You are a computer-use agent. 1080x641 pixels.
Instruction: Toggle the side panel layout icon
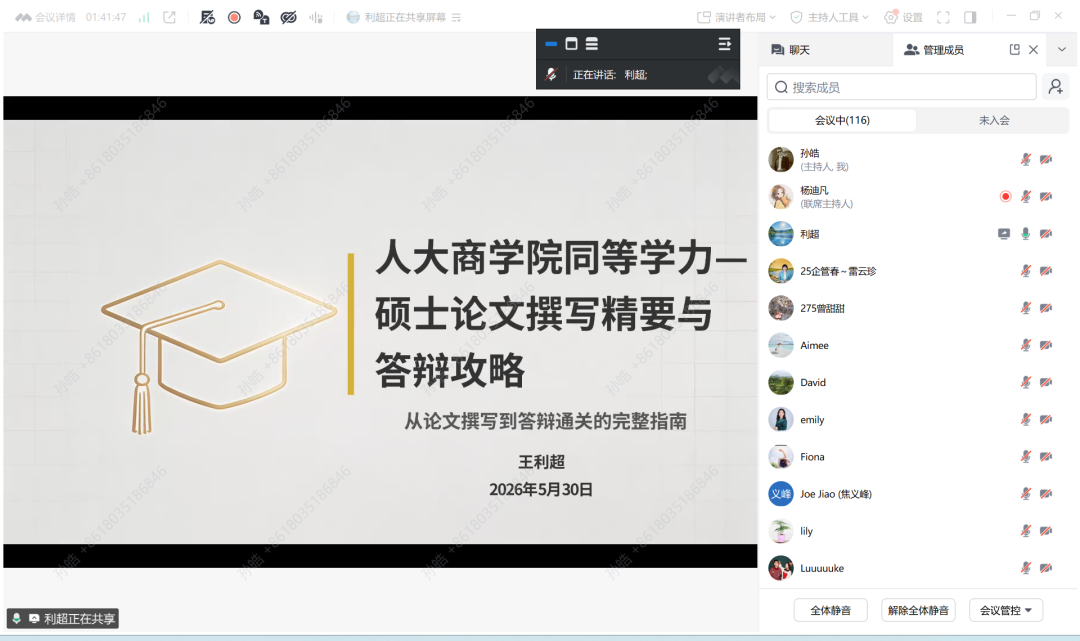tap(970, 17)
